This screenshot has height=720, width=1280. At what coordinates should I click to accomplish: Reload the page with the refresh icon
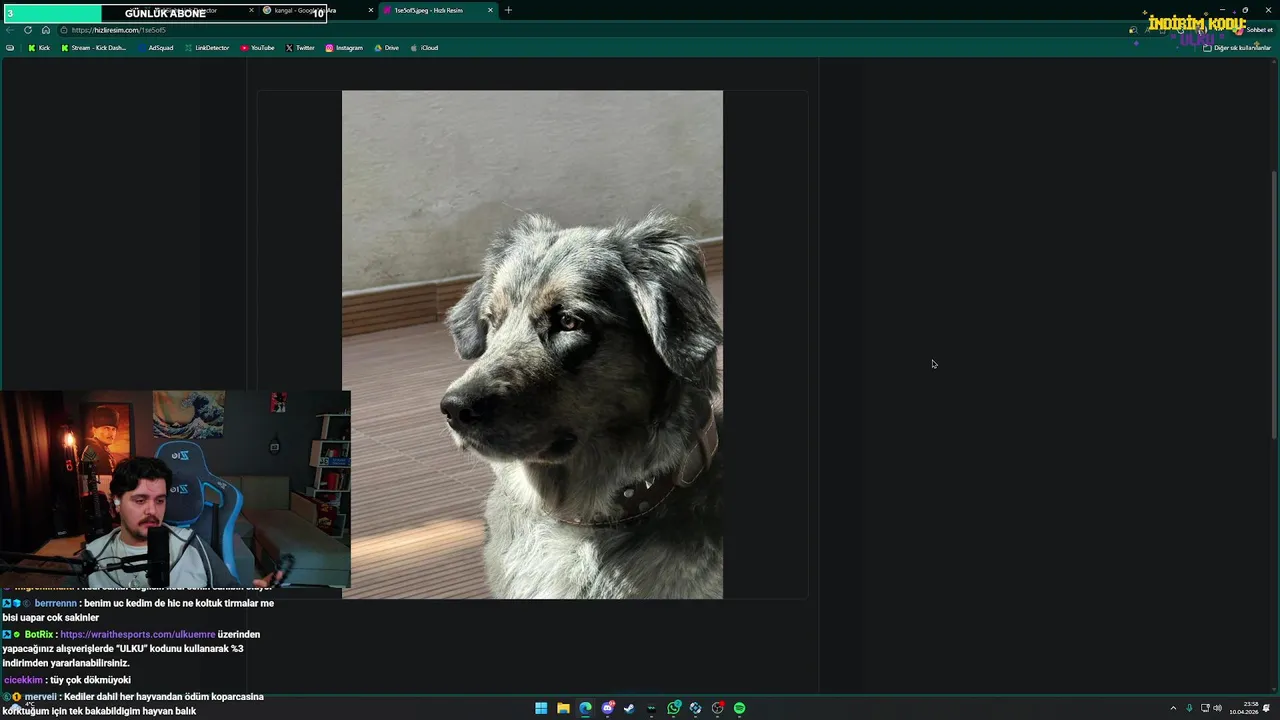[x=27, y=30]
